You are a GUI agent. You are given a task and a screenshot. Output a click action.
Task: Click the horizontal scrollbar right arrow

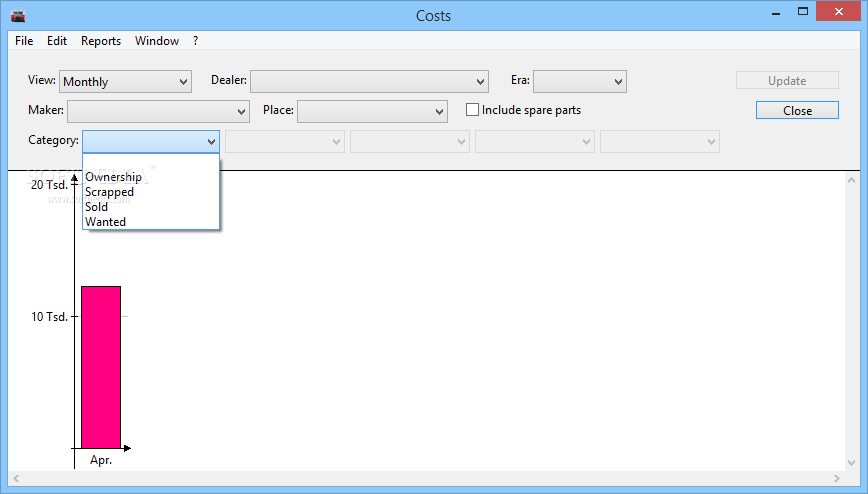tap(836, 478)
